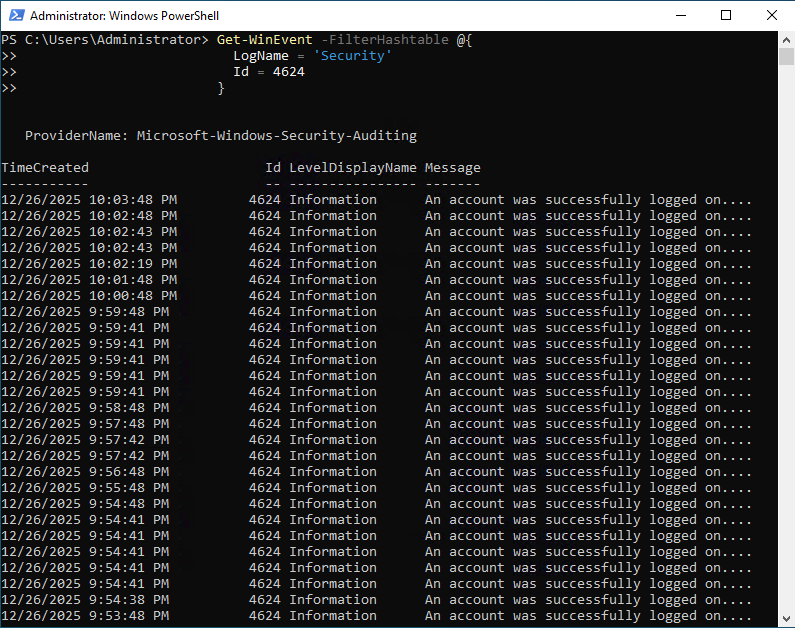Viewport: 795px width, 628px height.
Task: Click the LevelDisplayName column header
Action: pos(352,168)
